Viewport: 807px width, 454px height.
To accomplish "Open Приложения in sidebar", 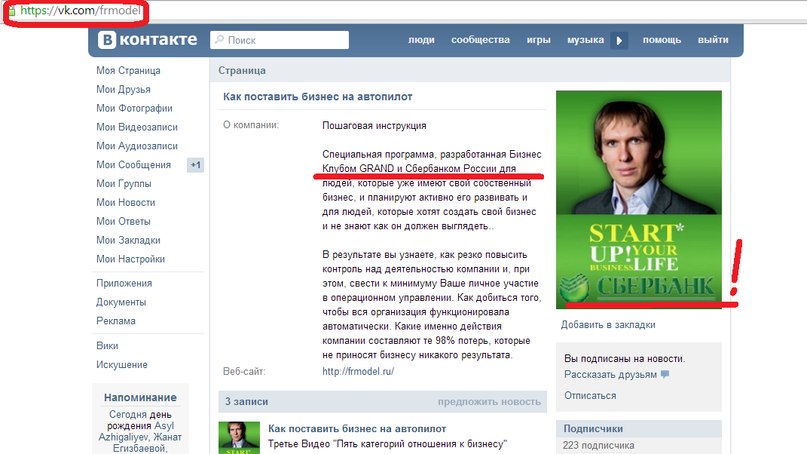I will click(124, 283).
